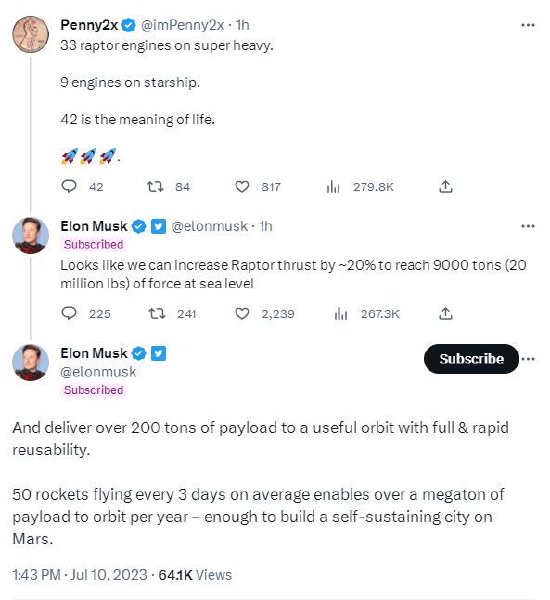Open @imPenny2x profile handle link
The height and width of the screenshot is (600, 550).
[183, 25]
